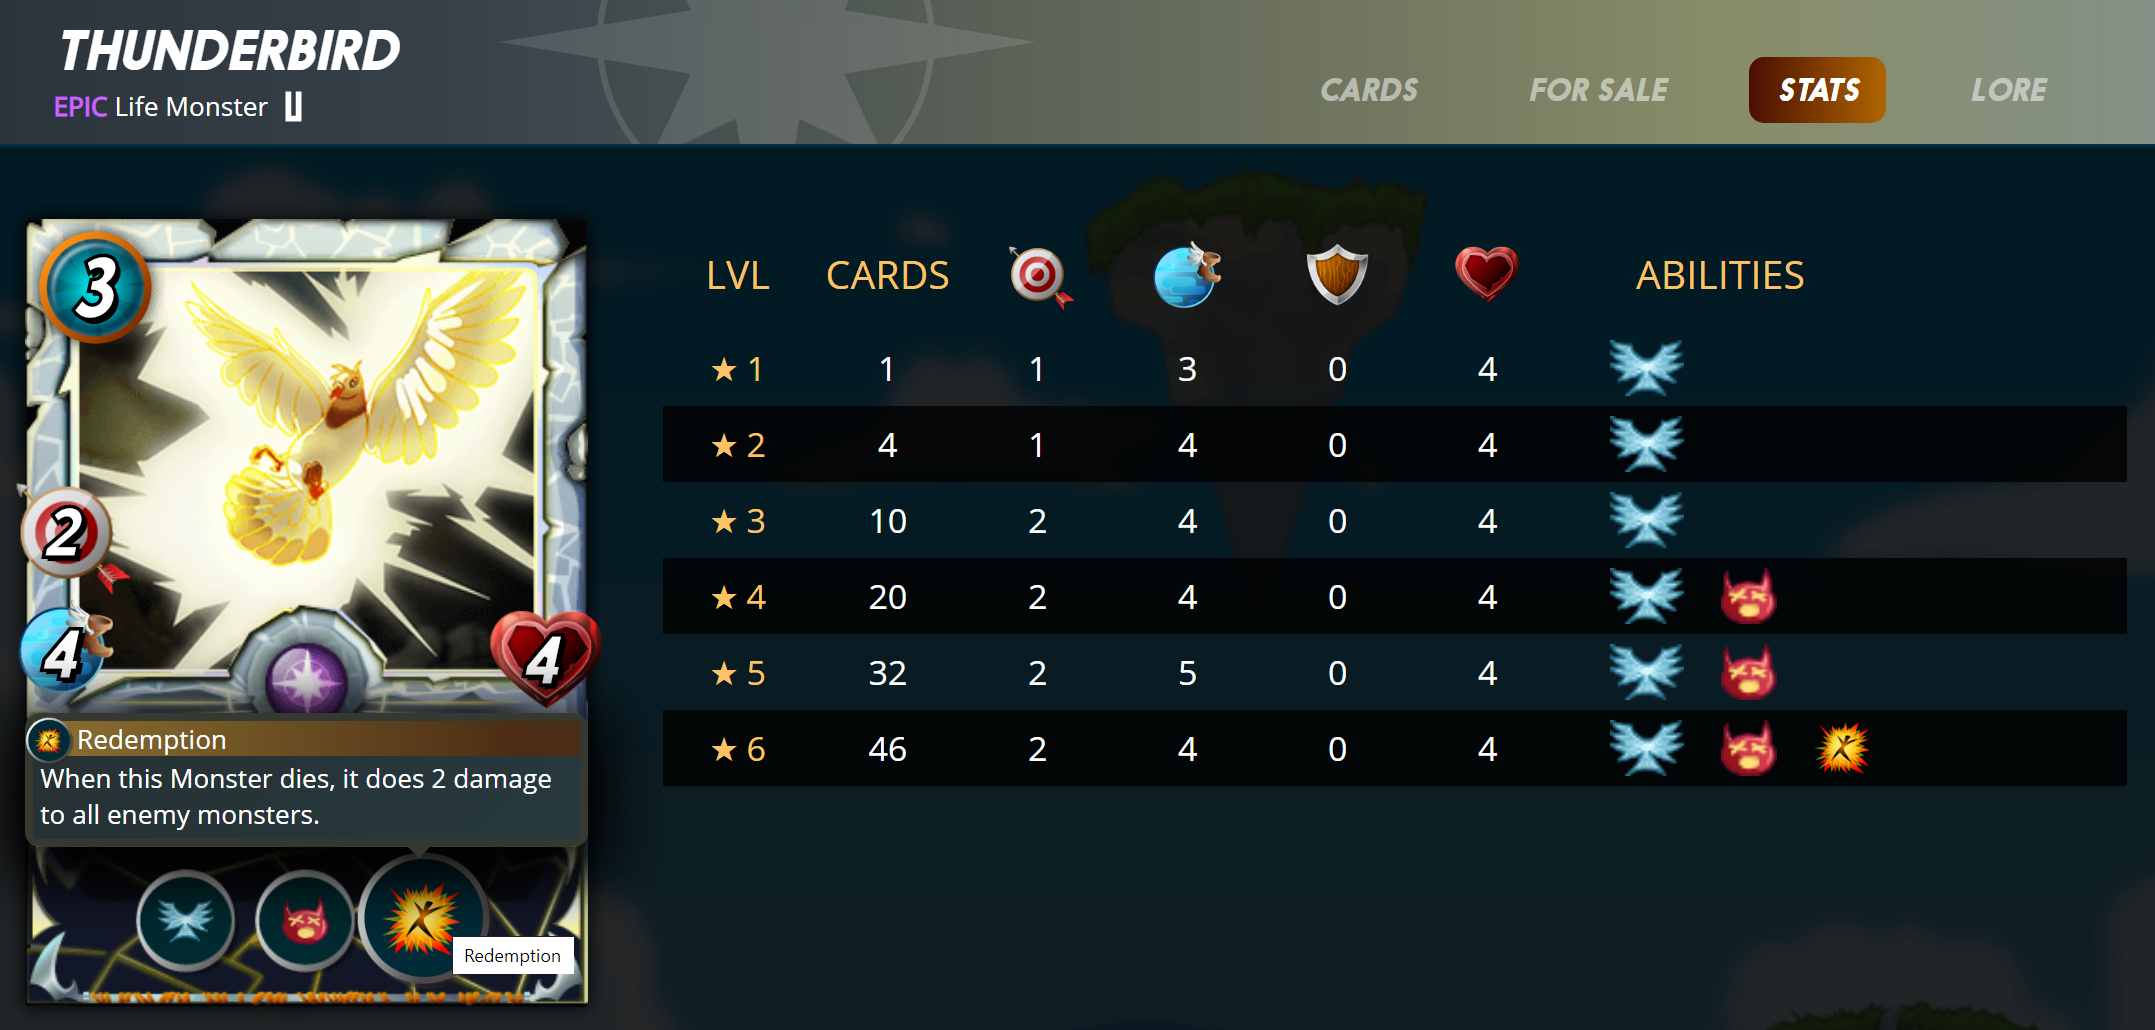The height and width of the screenshot is (1030, 2155).
Task: Click the speed globe icon column header
Action: [x=1187, y=275]
